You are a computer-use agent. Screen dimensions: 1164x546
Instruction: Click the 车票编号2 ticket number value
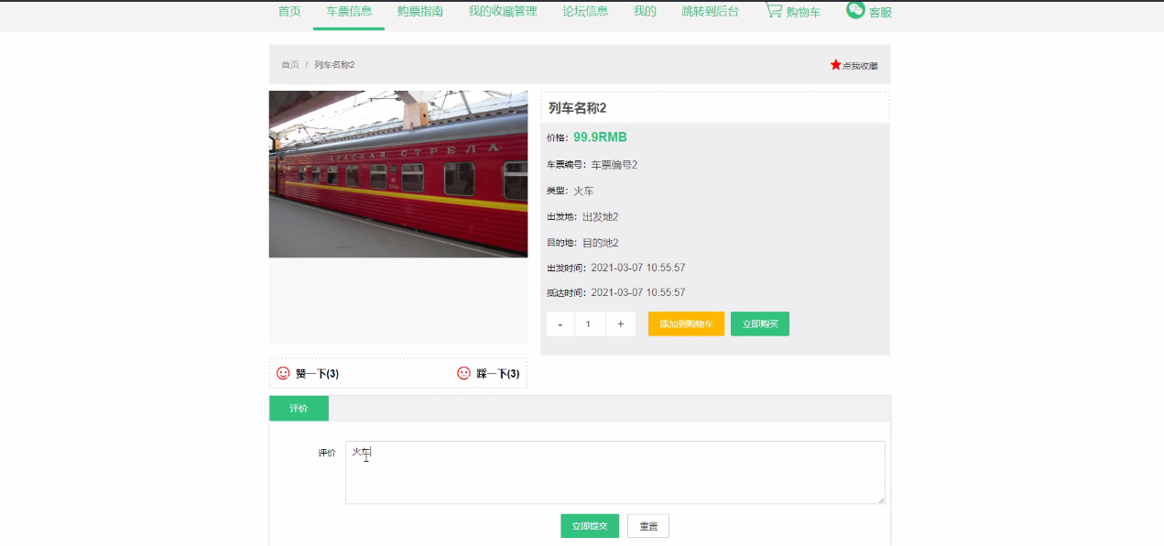point(615,165)
